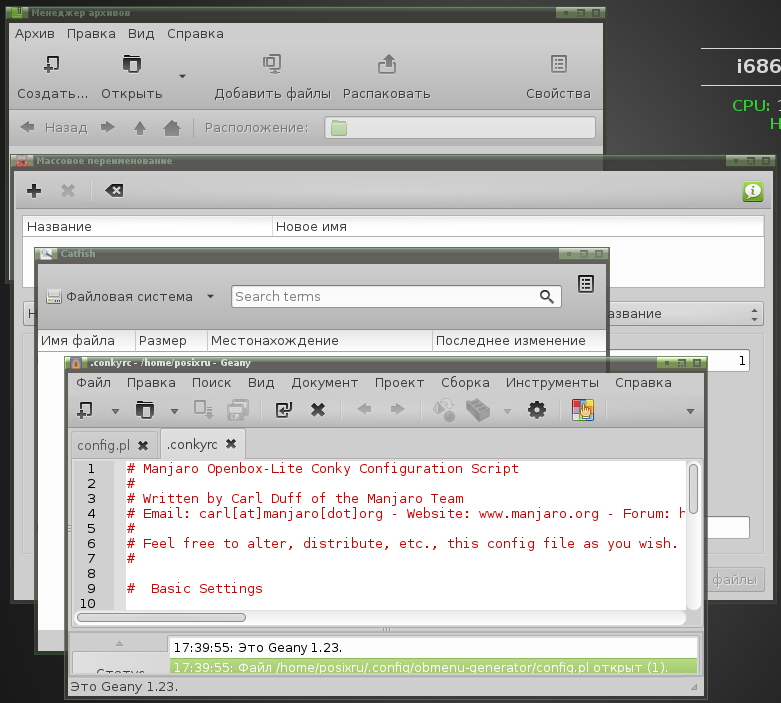The width and height of the screenshot is (781, 703).
Task: Click Execute gear icon in Geany toolbar
Action: click(536, 410)
